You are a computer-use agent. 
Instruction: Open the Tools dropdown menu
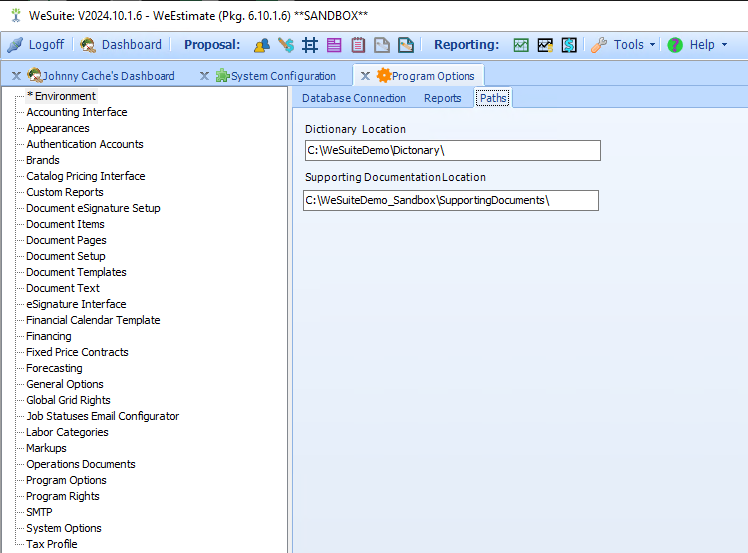point(634,45)
